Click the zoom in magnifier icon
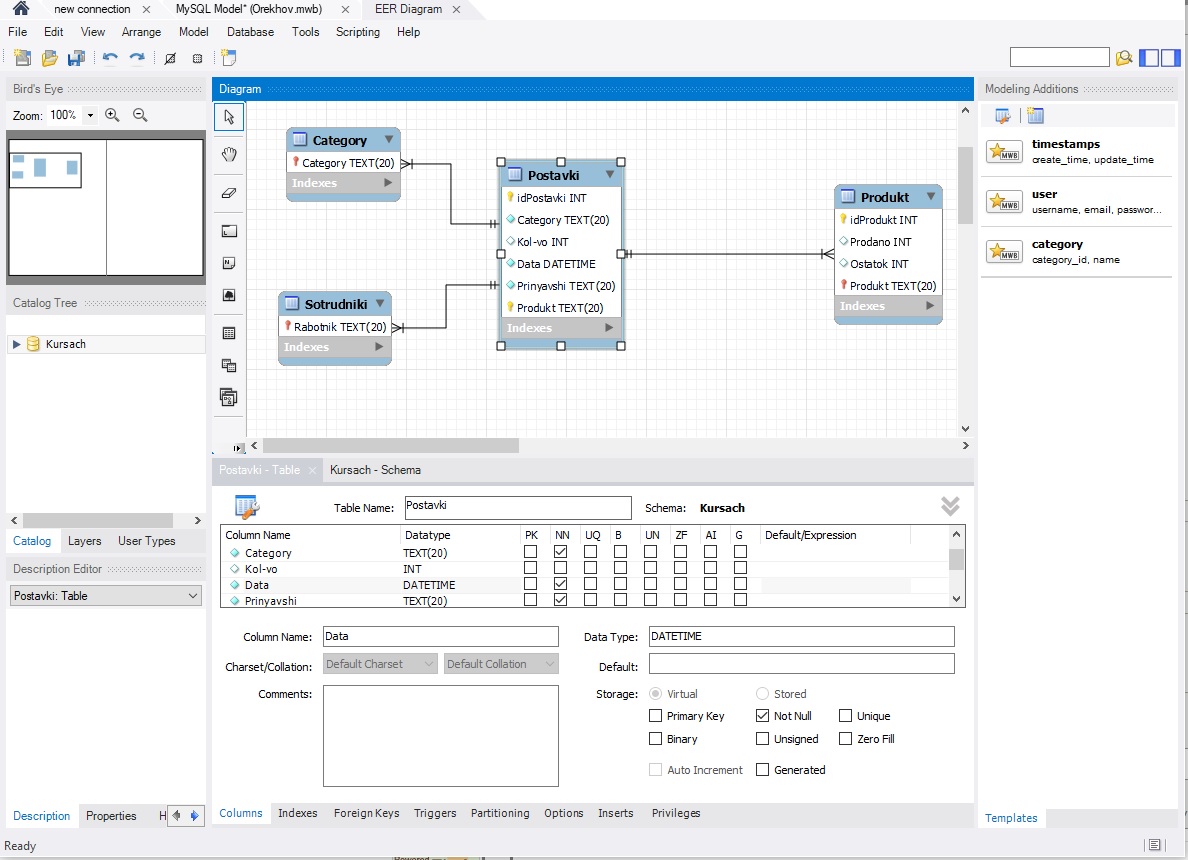Viewport: 1188px width, 860px height. coord(112,115)
